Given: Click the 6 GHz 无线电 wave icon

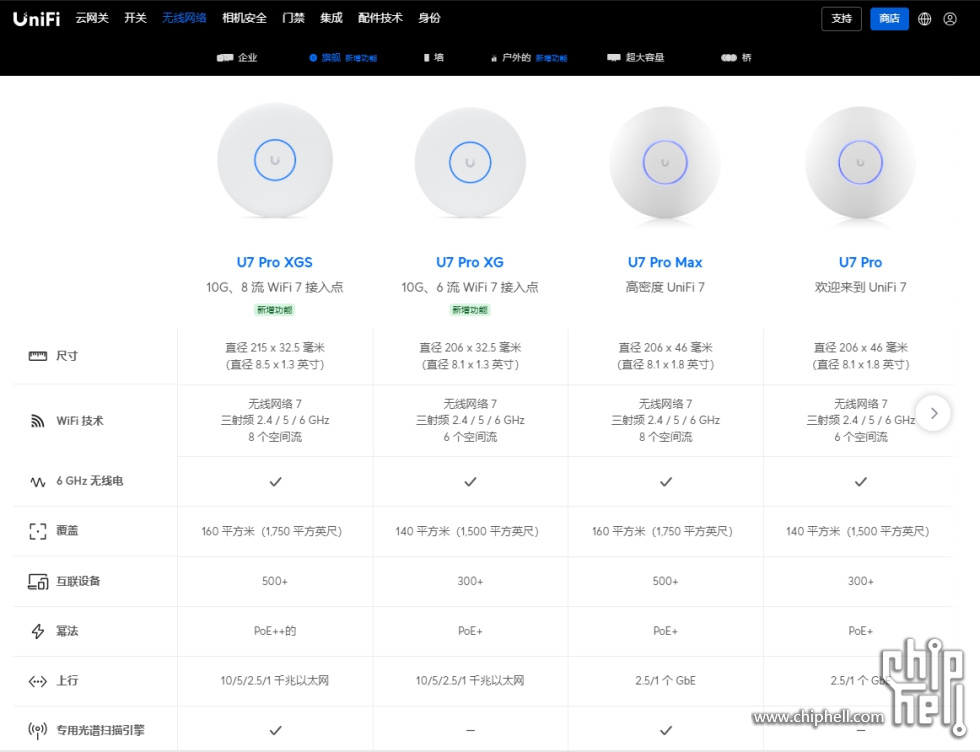Looking at the screenshot, I should [38, 481].
